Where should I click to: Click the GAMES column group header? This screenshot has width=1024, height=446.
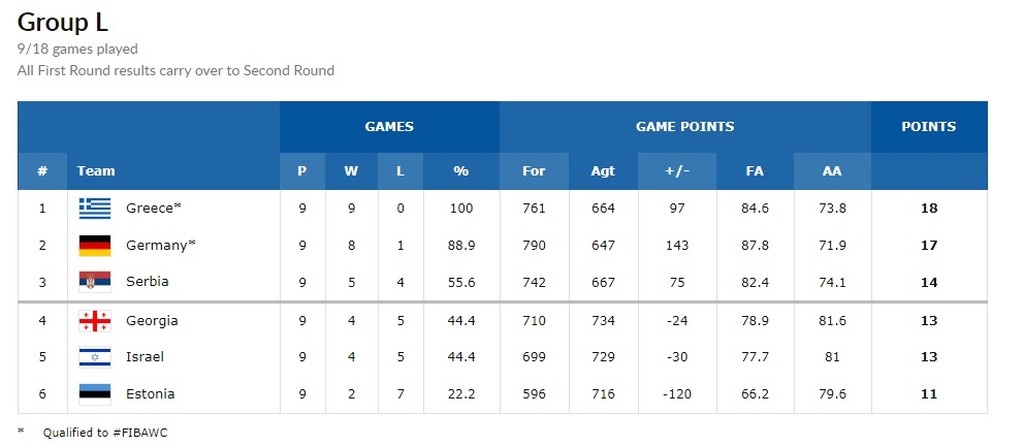tap(389, 127)
